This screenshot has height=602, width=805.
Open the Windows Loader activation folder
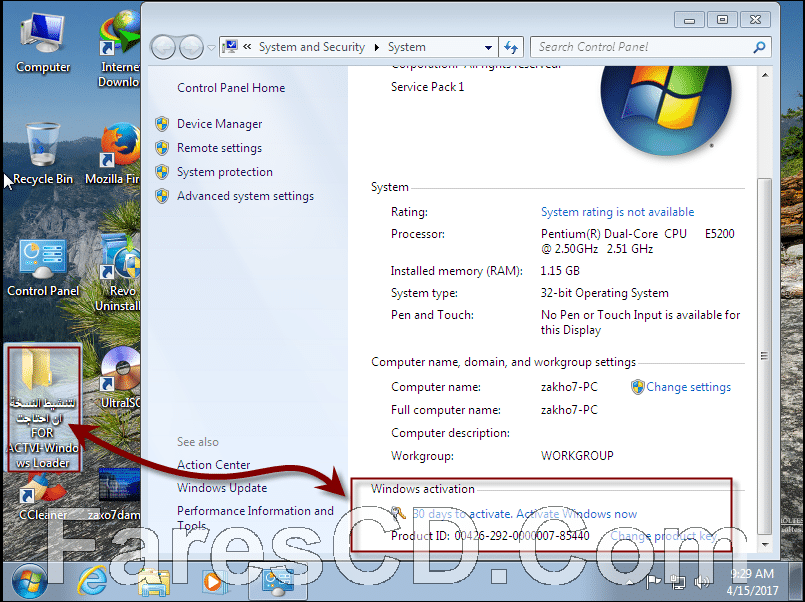coord(43,409)
